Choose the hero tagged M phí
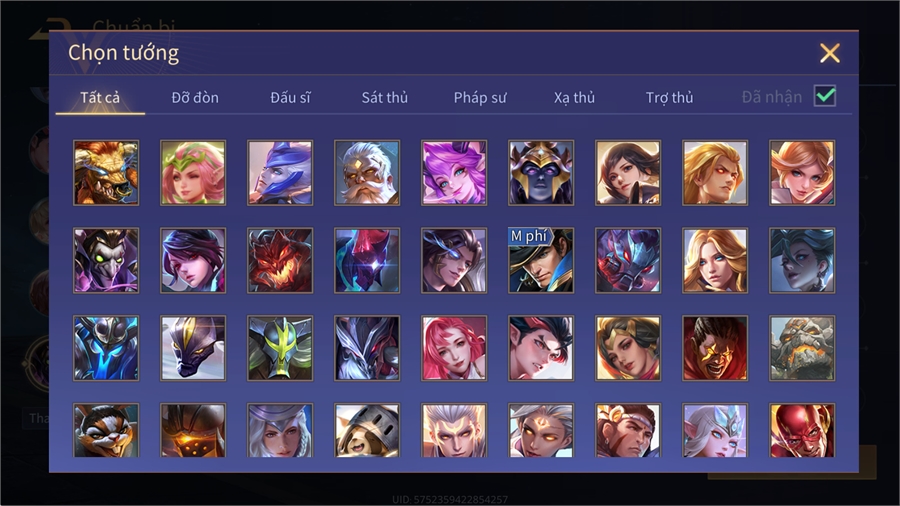 (541, 260)
